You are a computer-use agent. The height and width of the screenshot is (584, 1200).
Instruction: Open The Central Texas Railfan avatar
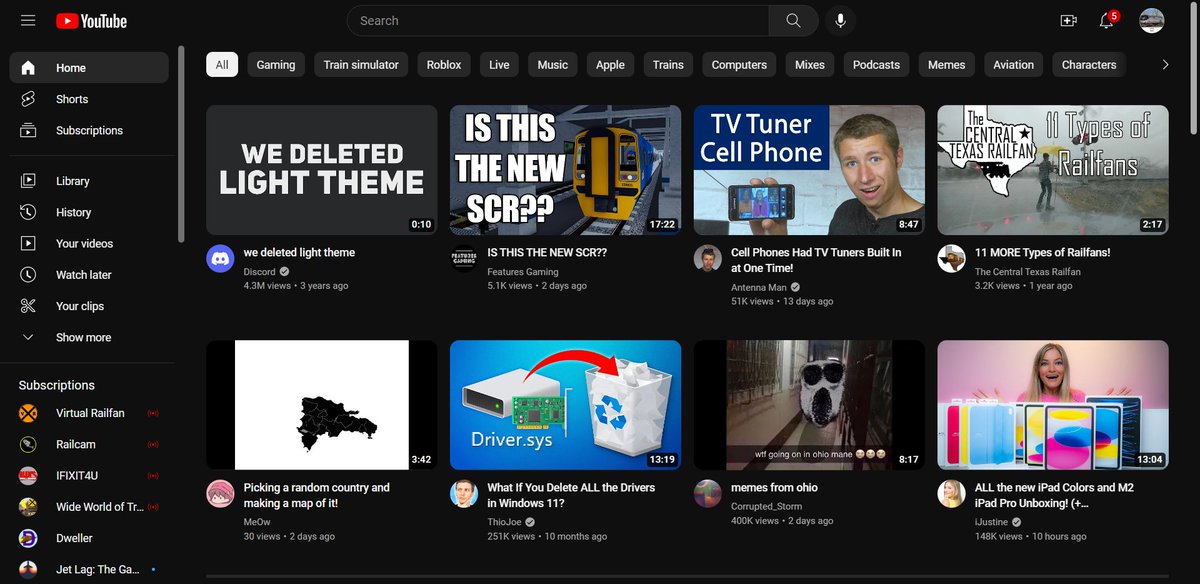pyautogui.click(x=951, y=259)
